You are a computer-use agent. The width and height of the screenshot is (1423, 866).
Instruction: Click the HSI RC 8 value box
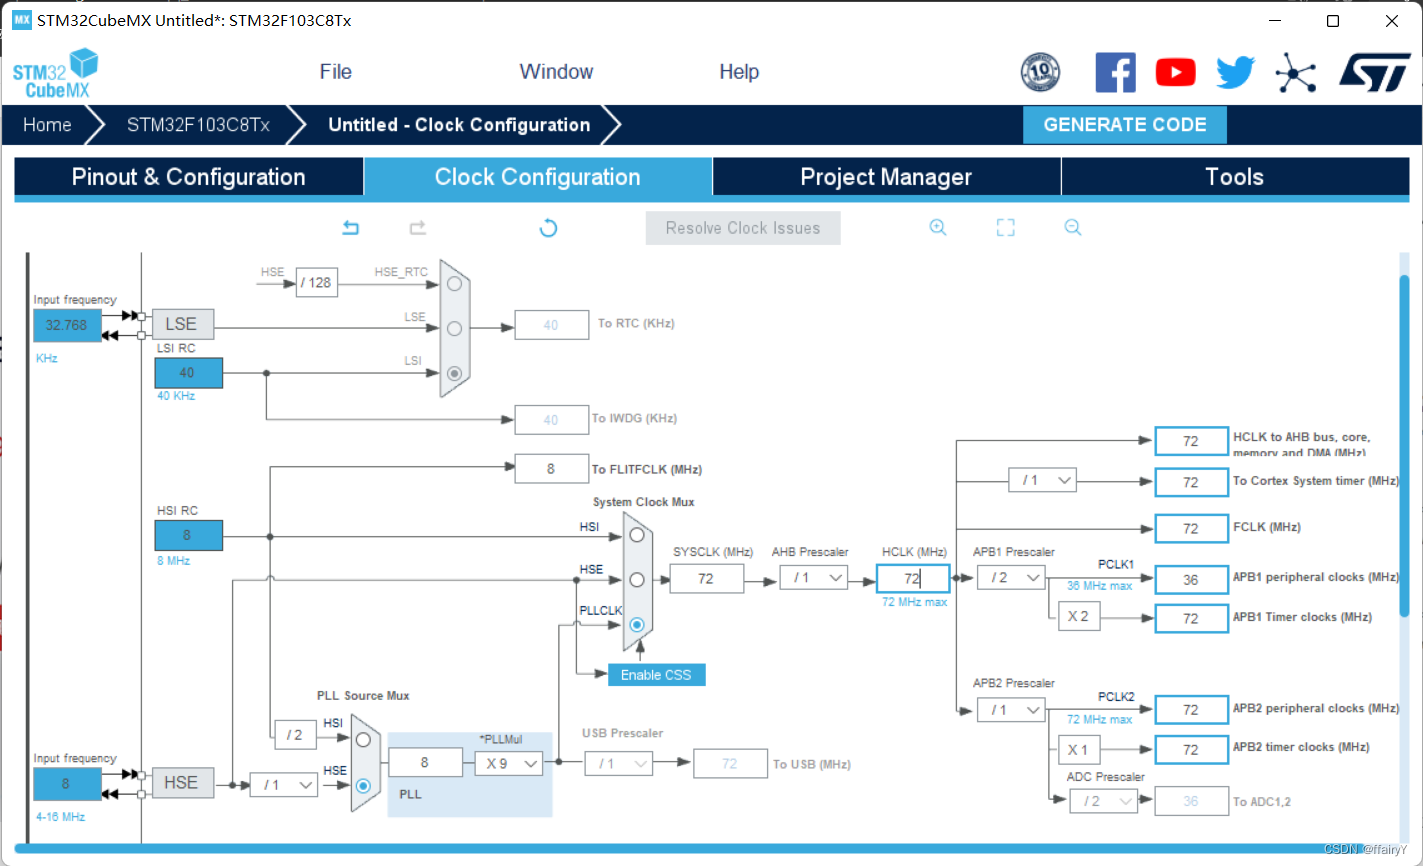click(188, 535)
